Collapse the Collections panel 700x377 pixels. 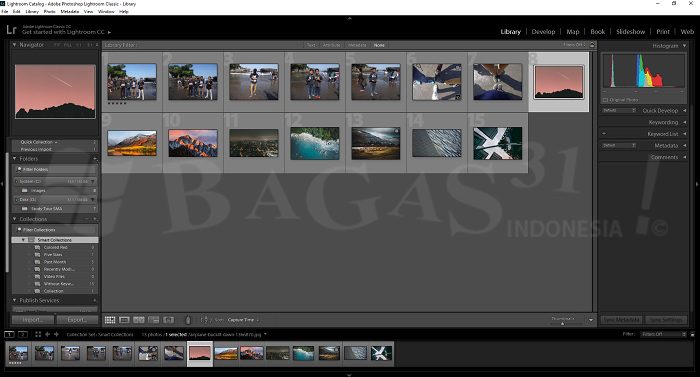pyautogui.click(x=14, y=219)
